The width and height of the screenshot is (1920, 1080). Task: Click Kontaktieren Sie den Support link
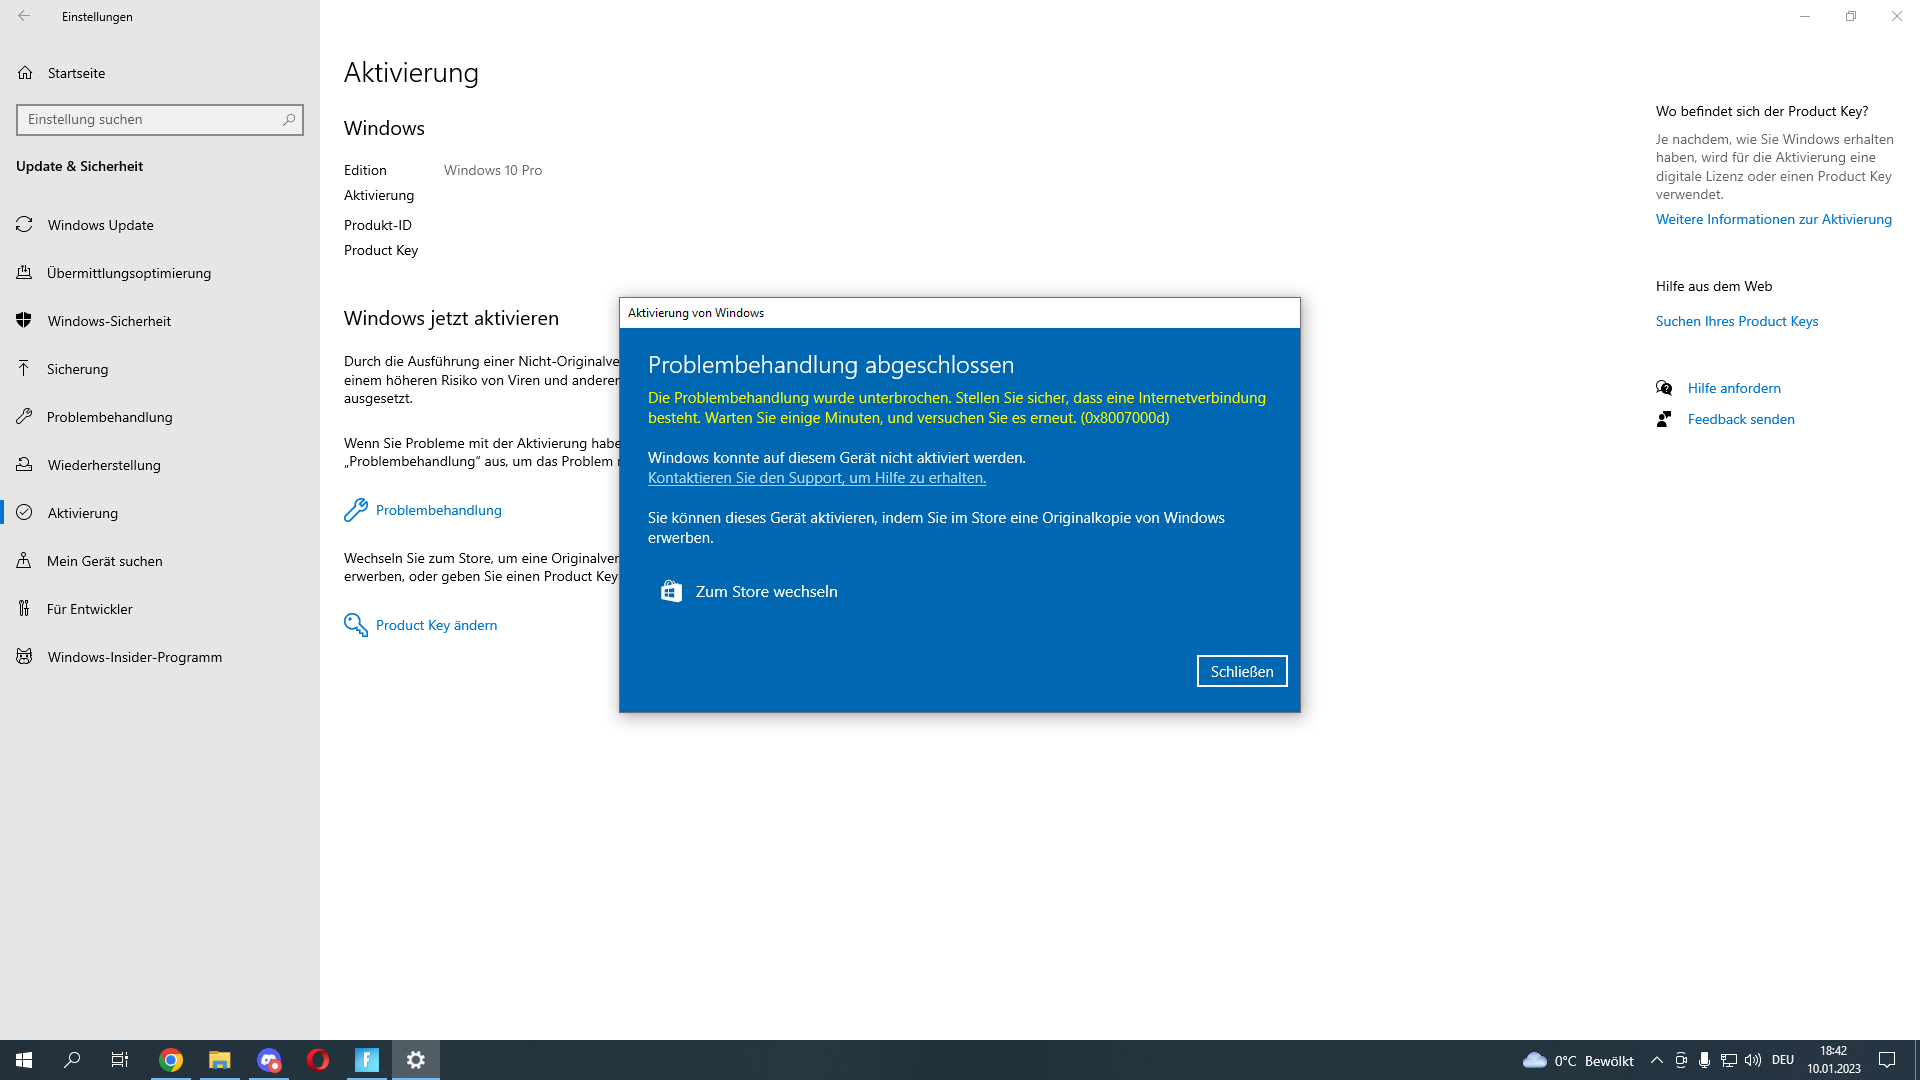[816, 478]
